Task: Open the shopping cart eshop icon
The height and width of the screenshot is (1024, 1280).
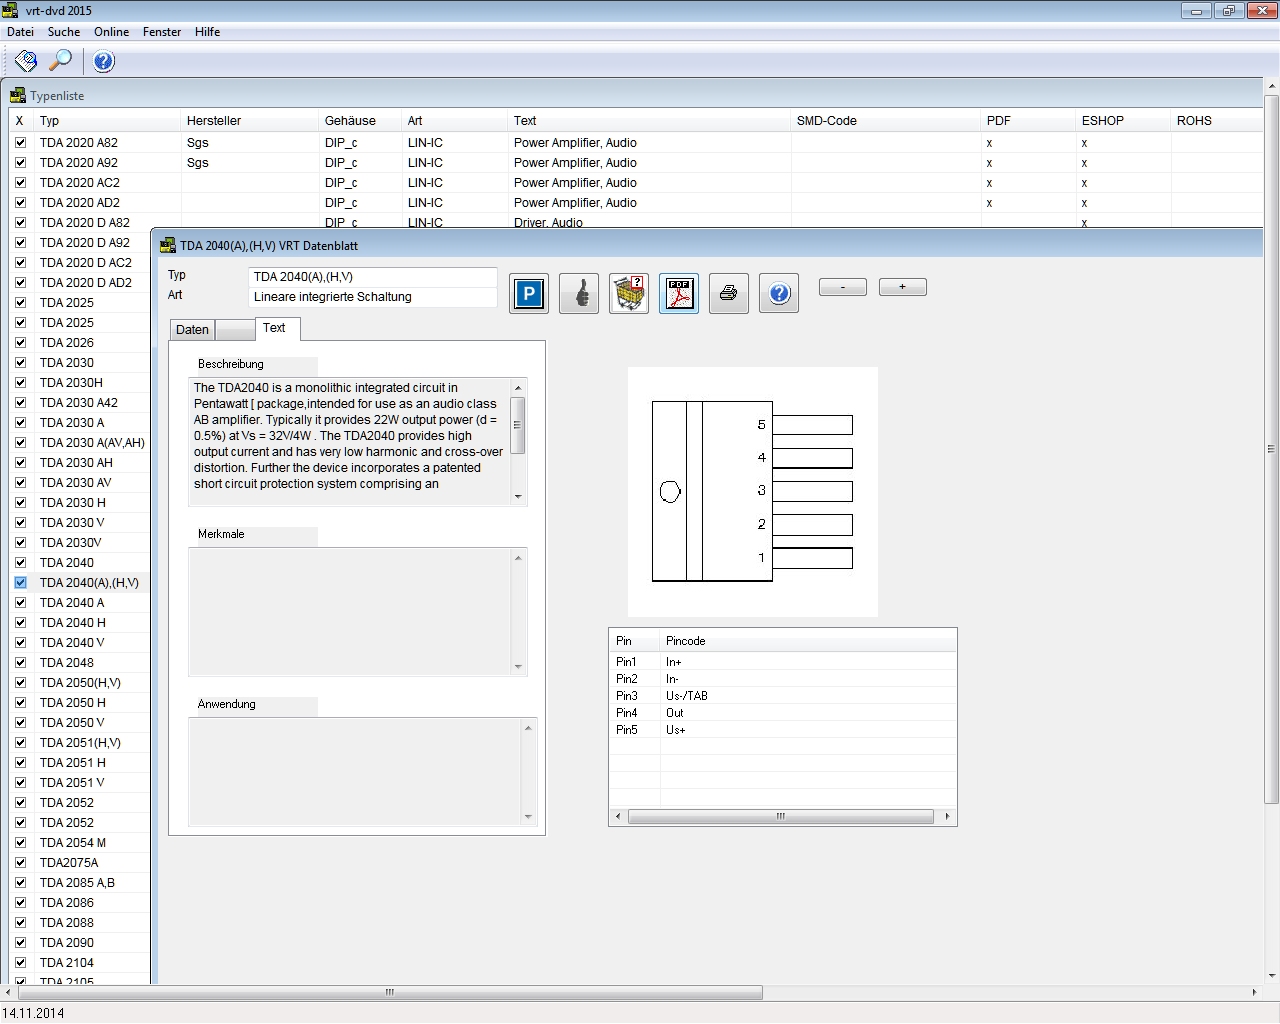Action: click(629, 294)
